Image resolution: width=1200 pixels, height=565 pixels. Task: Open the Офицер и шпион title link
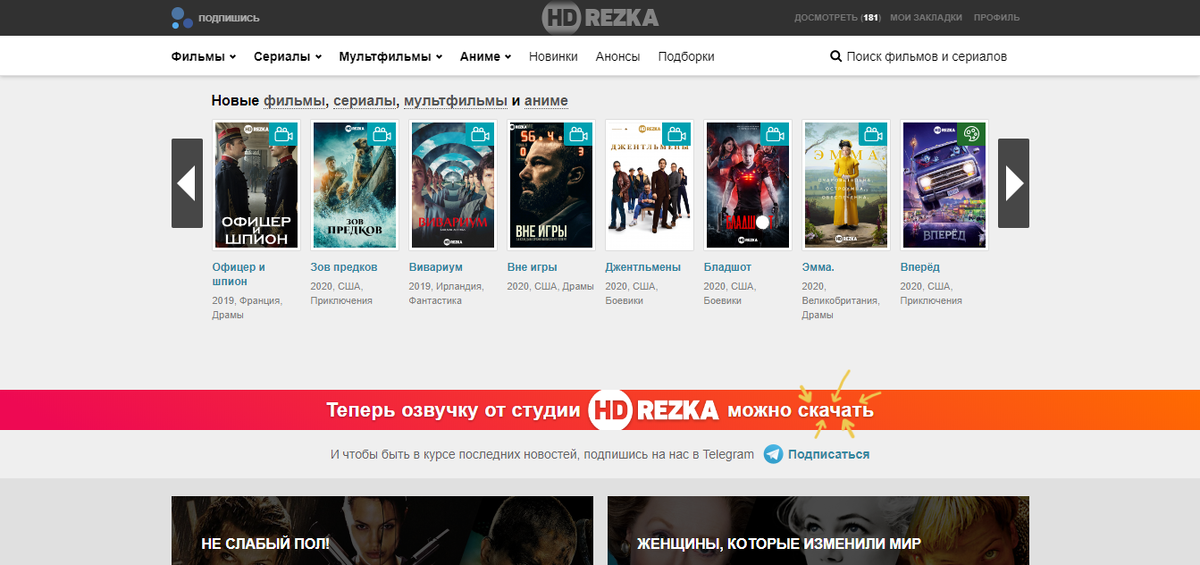(x=239, y=274)
